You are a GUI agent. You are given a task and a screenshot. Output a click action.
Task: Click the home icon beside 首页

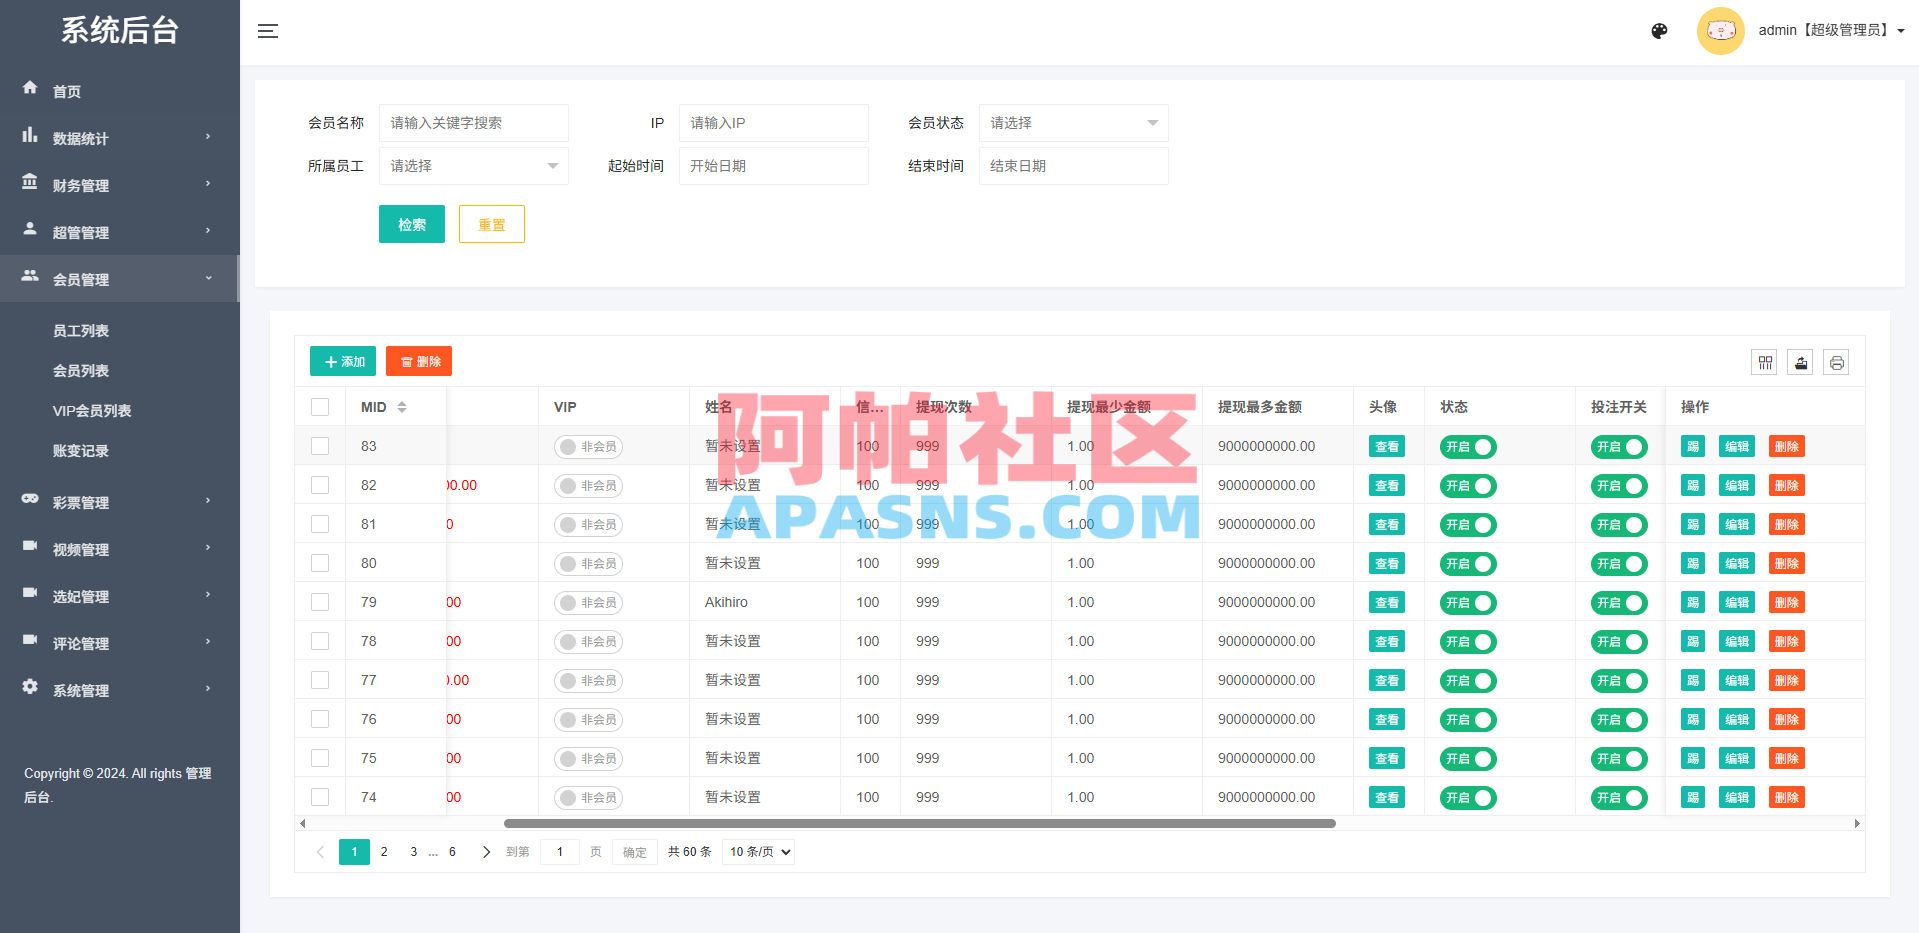point(30,88)
